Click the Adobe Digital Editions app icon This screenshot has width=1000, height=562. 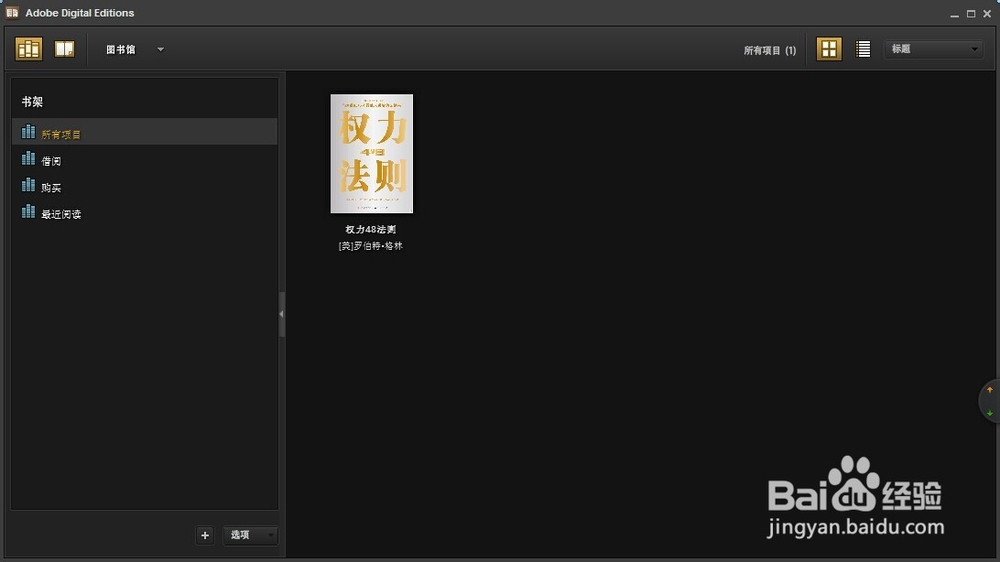click(x=12, y=13)
